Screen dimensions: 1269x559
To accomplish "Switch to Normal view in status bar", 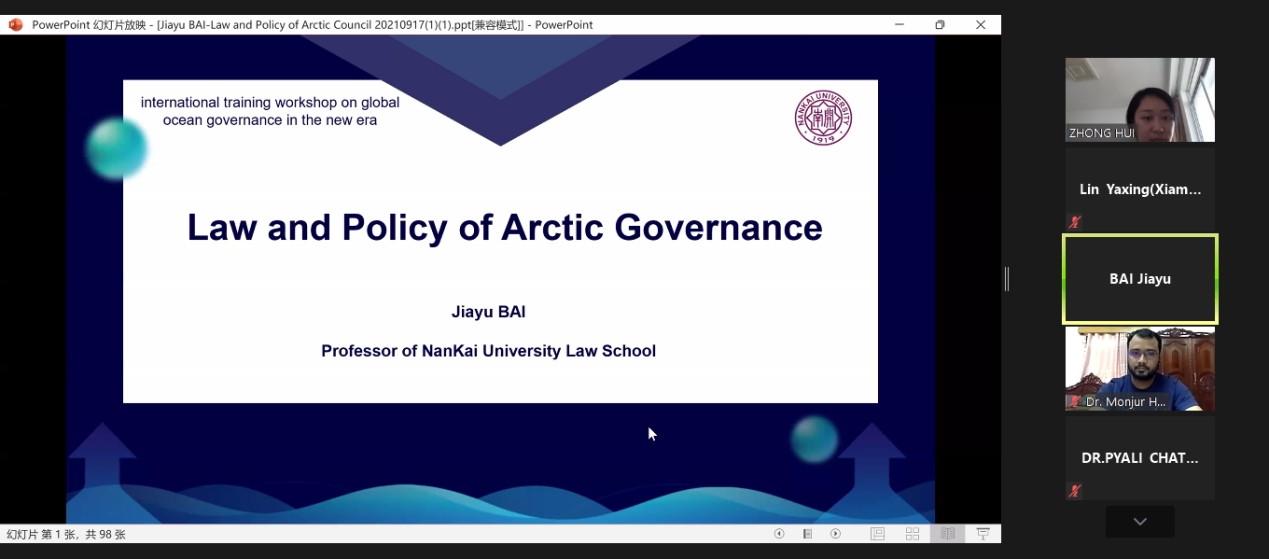I will tap(877, 534).
